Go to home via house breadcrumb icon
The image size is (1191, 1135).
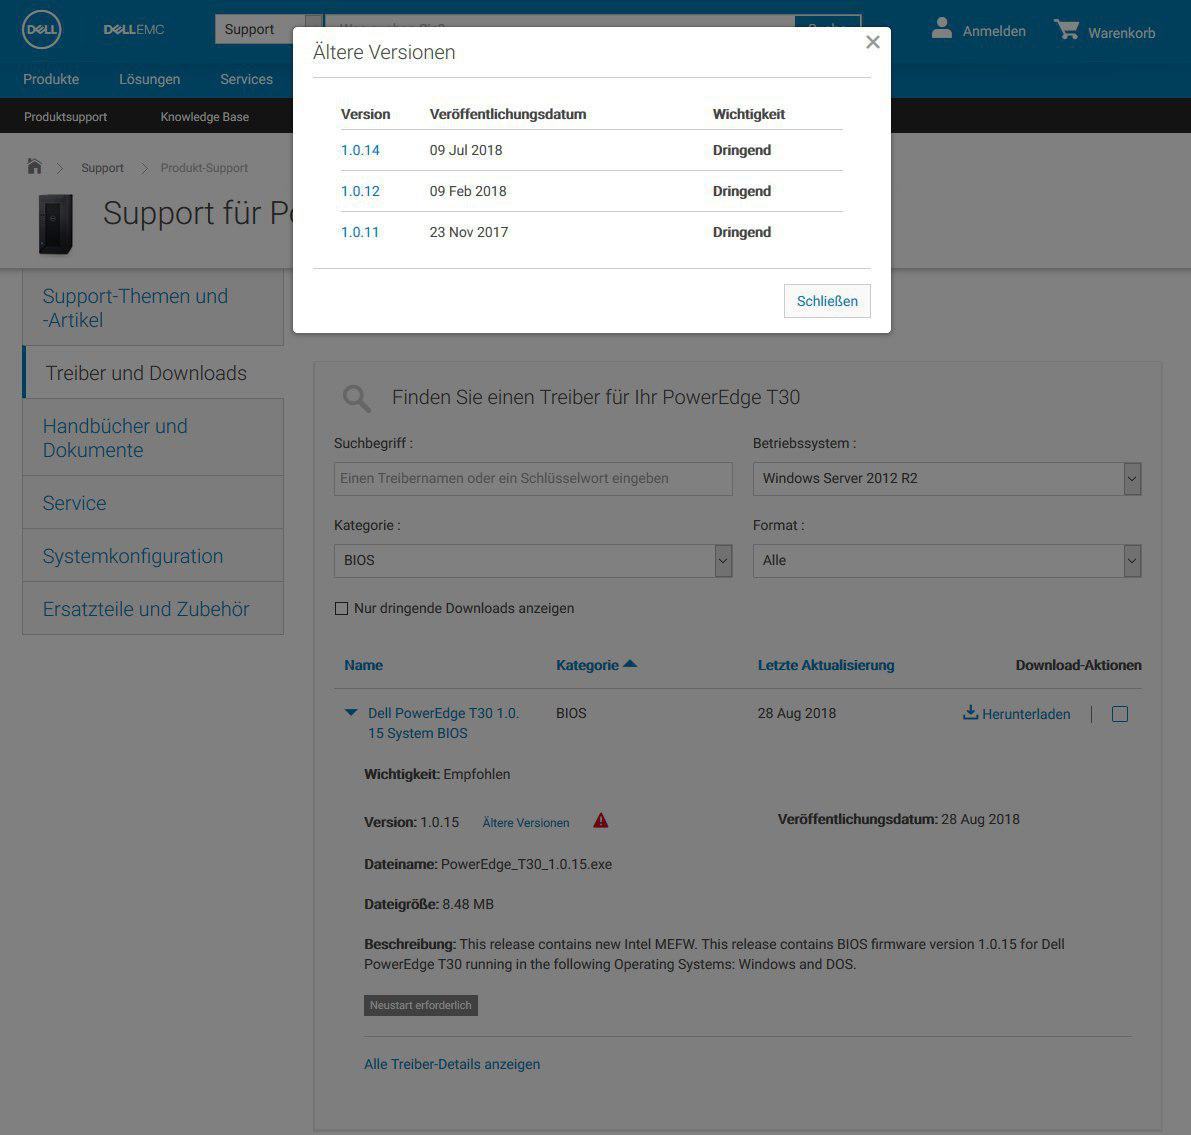coord(34,166)
